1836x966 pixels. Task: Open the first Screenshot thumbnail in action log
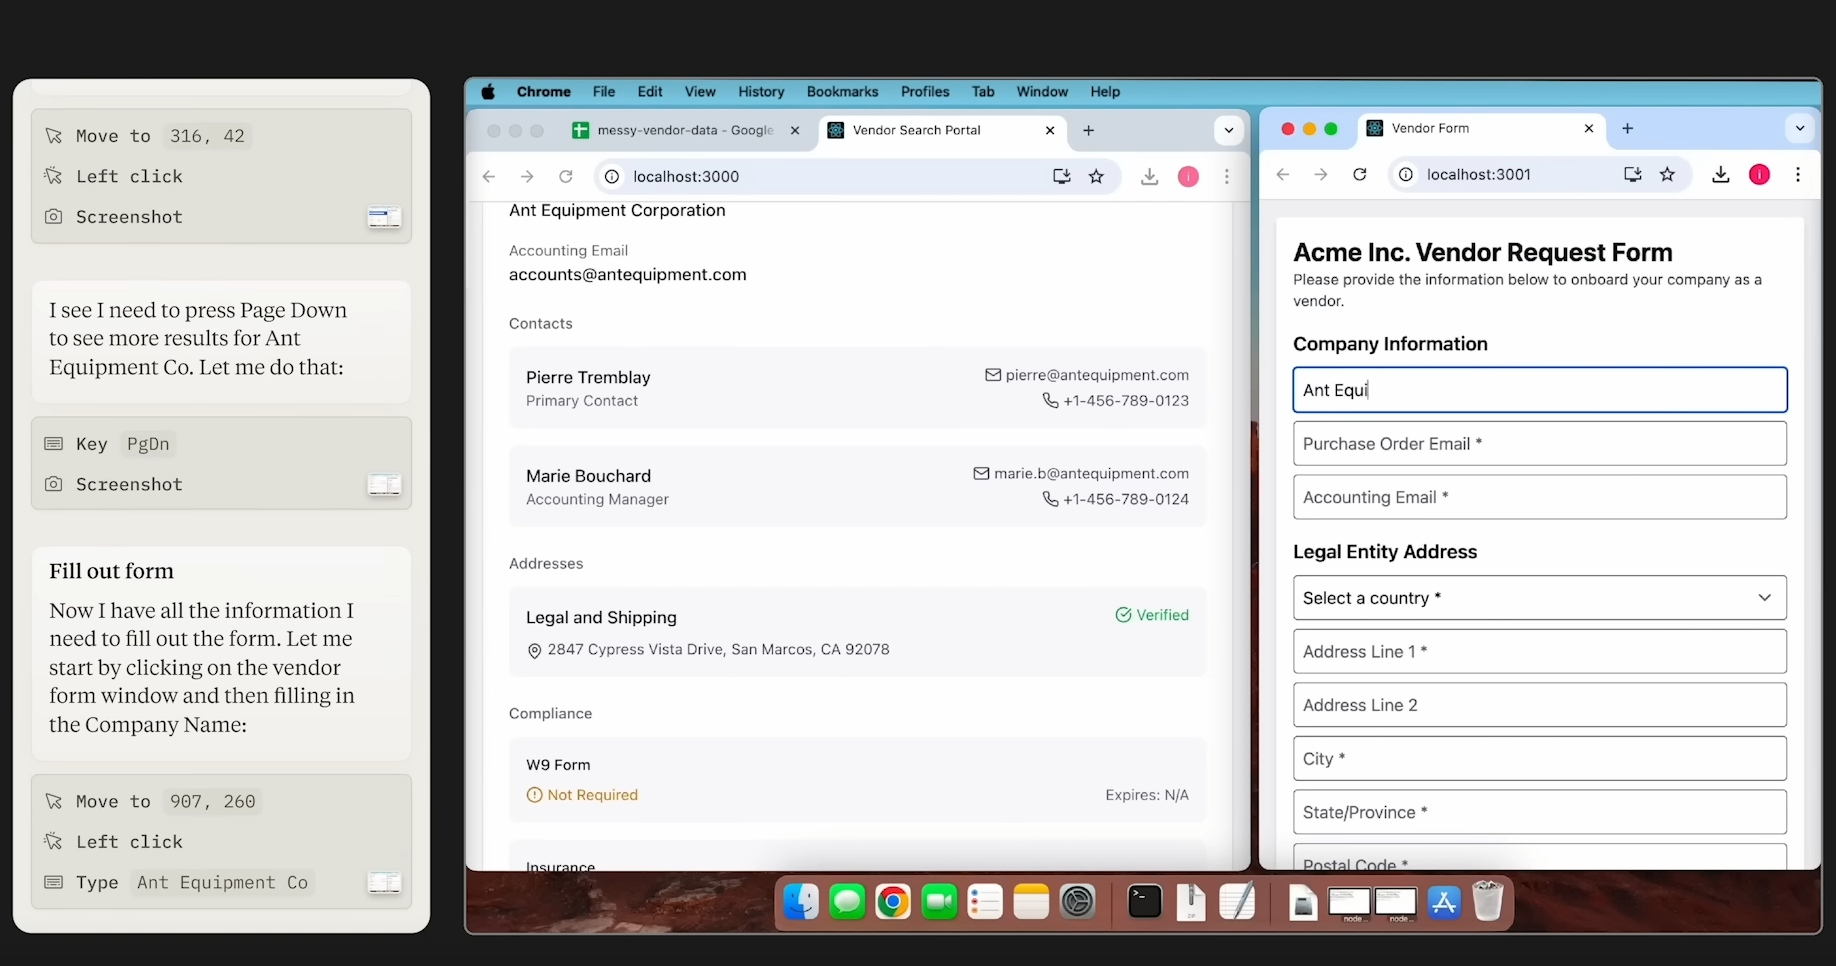click(x=384, y=217)
